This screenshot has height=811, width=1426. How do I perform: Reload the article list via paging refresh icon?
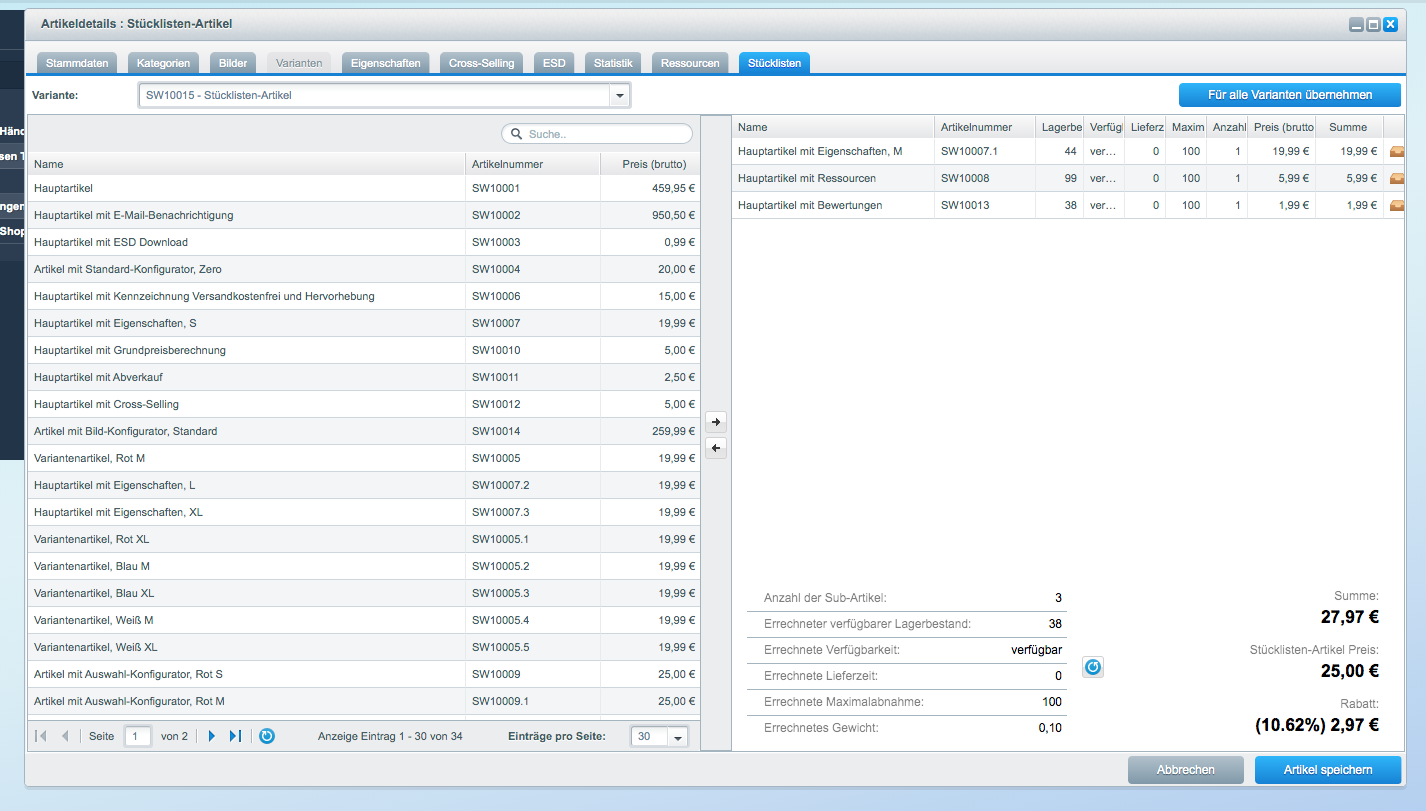pyautogui.click(x=267, y=736)
